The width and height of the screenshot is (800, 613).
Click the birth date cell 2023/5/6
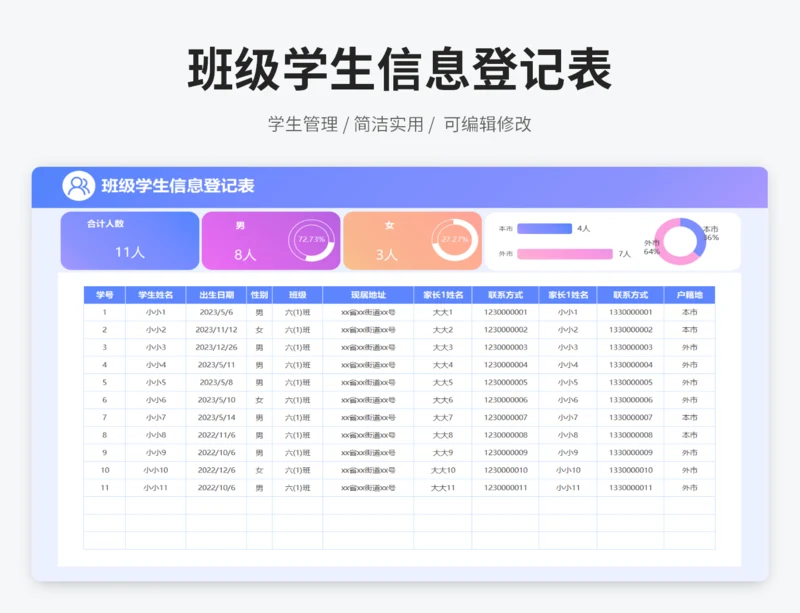click(x=216, y=312)
